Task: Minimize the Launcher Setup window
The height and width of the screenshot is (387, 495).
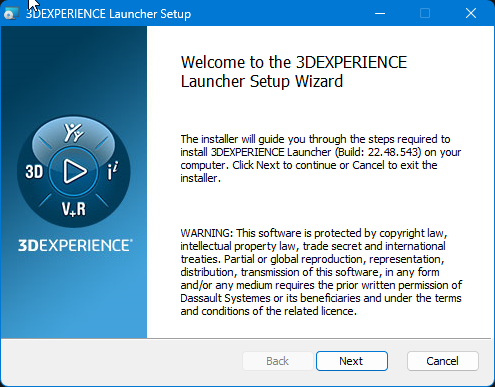Action: [x=380, y=13]
